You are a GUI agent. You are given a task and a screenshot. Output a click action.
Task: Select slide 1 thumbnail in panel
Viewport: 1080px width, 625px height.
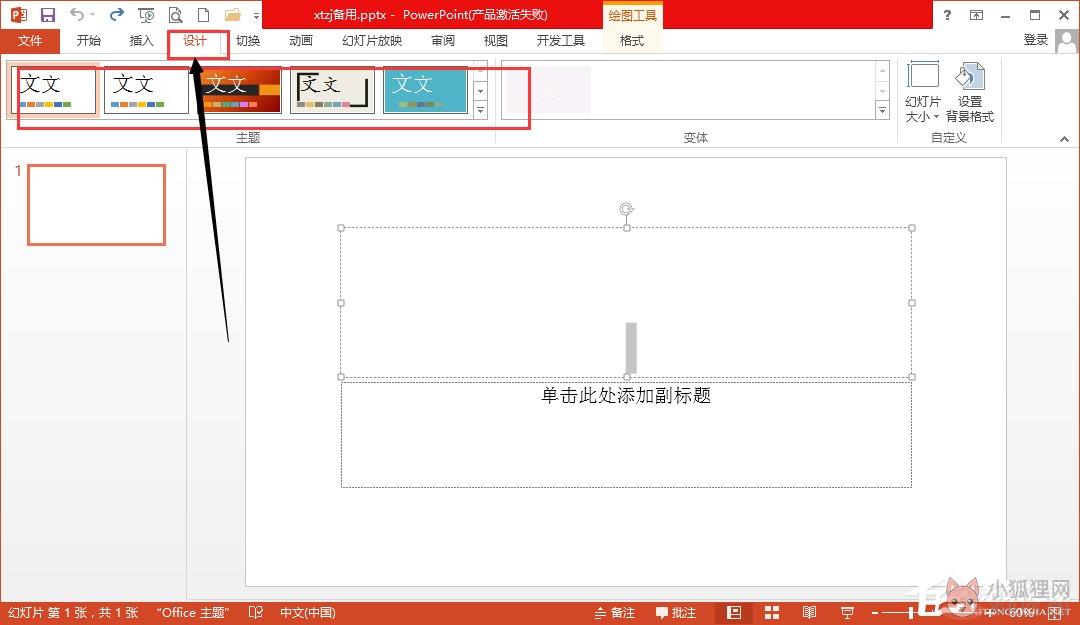click(96, 205)
